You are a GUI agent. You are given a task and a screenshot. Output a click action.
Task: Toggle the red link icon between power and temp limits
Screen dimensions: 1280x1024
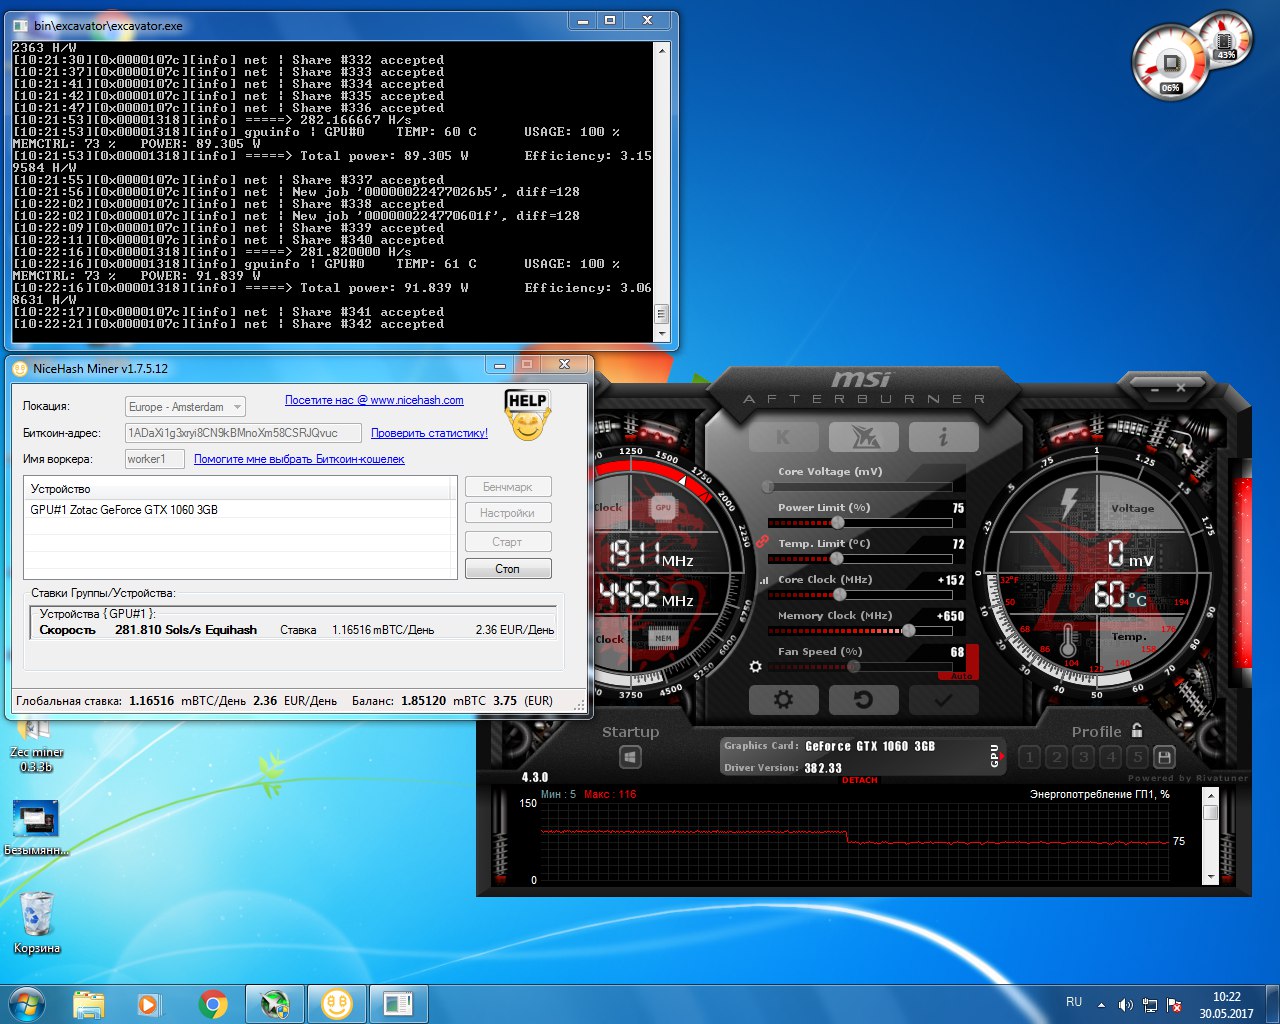[x=762, y=541]
